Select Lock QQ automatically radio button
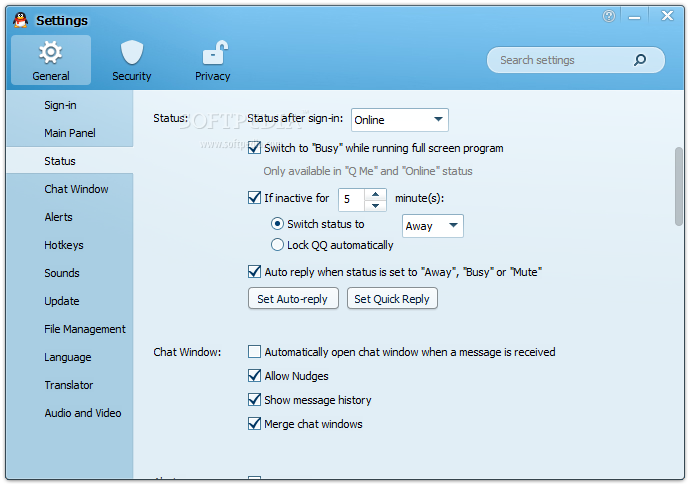Screen dimensions: 690x485 (277, 245)
